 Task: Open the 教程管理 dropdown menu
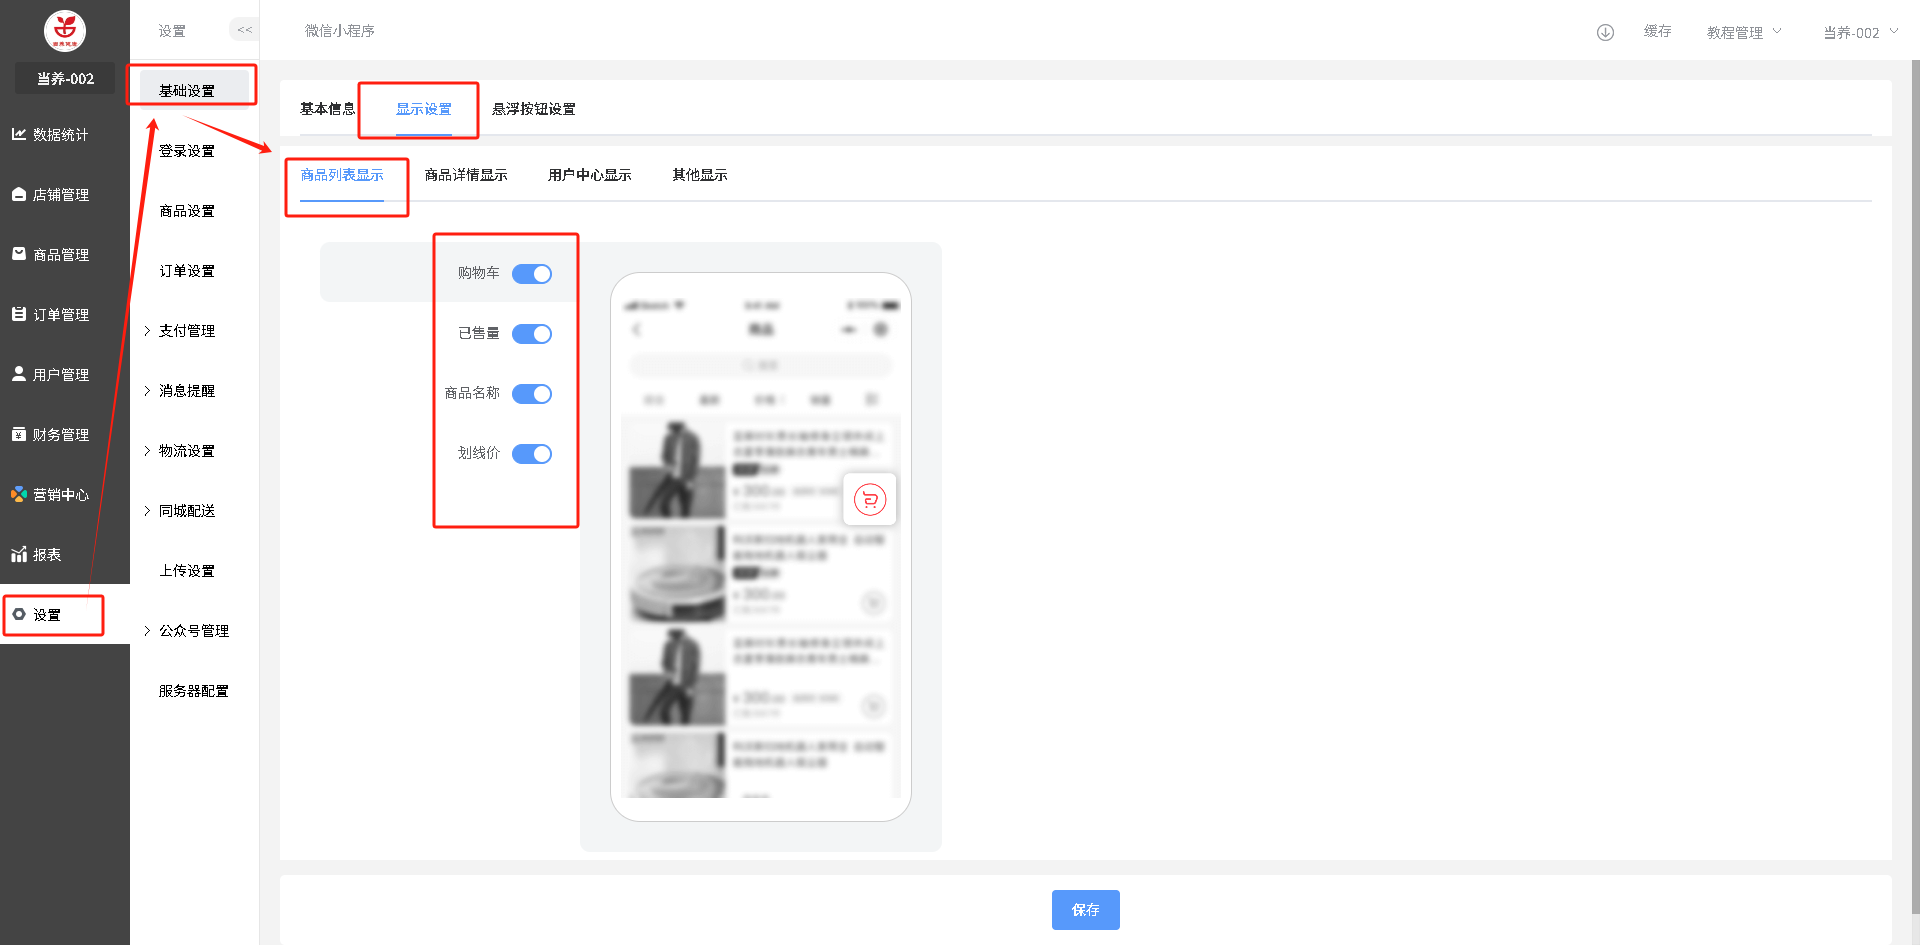click(1743, 32)
